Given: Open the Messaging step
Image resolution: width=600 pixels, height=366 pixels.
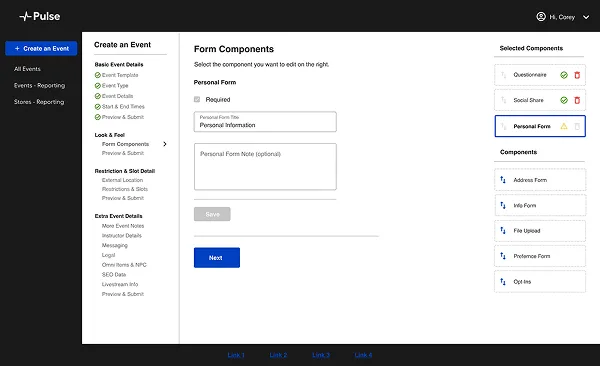Looking at the screenshot, I should click(x=115, y=245).
